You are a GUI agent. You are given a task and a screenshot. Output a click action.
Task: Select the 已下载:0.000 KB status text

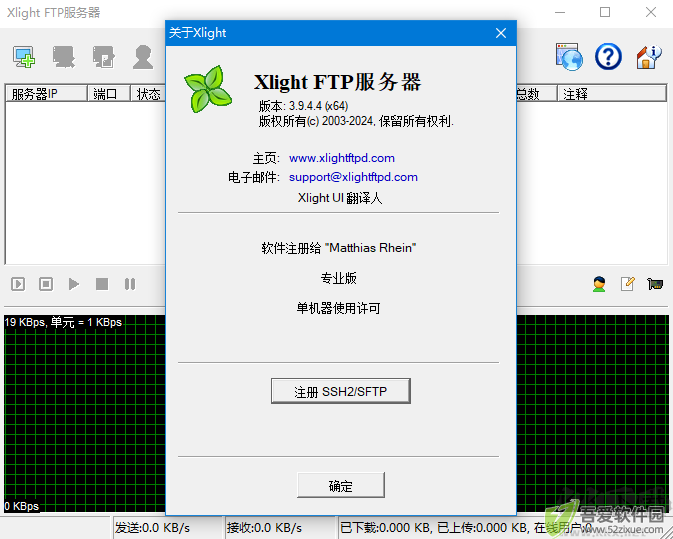[x=386, y=528]
